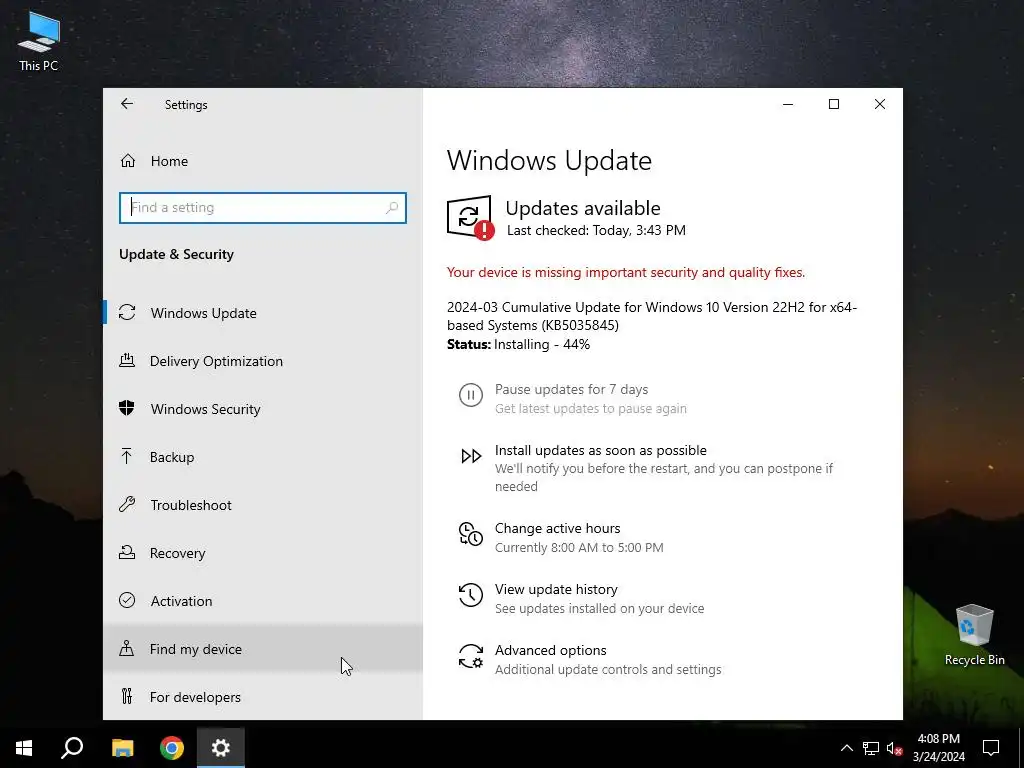Open View update history

coord(556,589)
